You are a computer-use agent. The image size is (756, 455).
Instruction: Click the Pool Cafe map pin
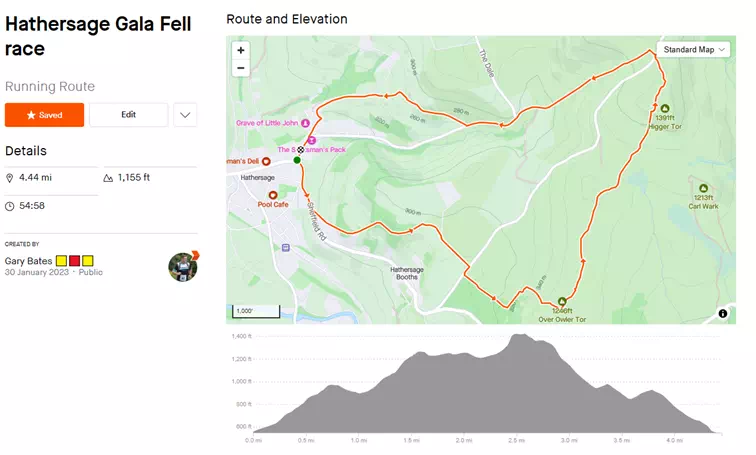[271, 195]
